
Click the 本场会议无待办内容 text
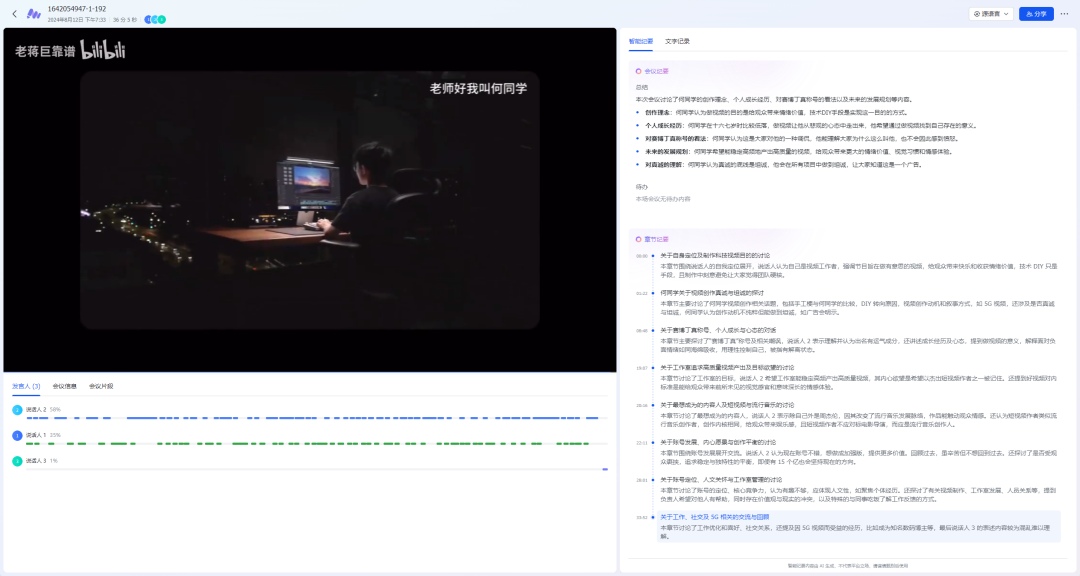pyautogui.click(x=663, y=199)
